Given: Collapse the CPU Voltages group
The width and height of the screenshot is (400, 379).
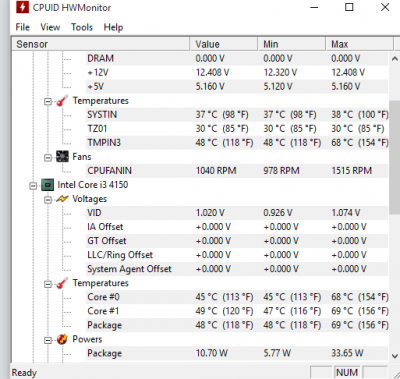Looking at the screenshot, I should pos(48,199).
